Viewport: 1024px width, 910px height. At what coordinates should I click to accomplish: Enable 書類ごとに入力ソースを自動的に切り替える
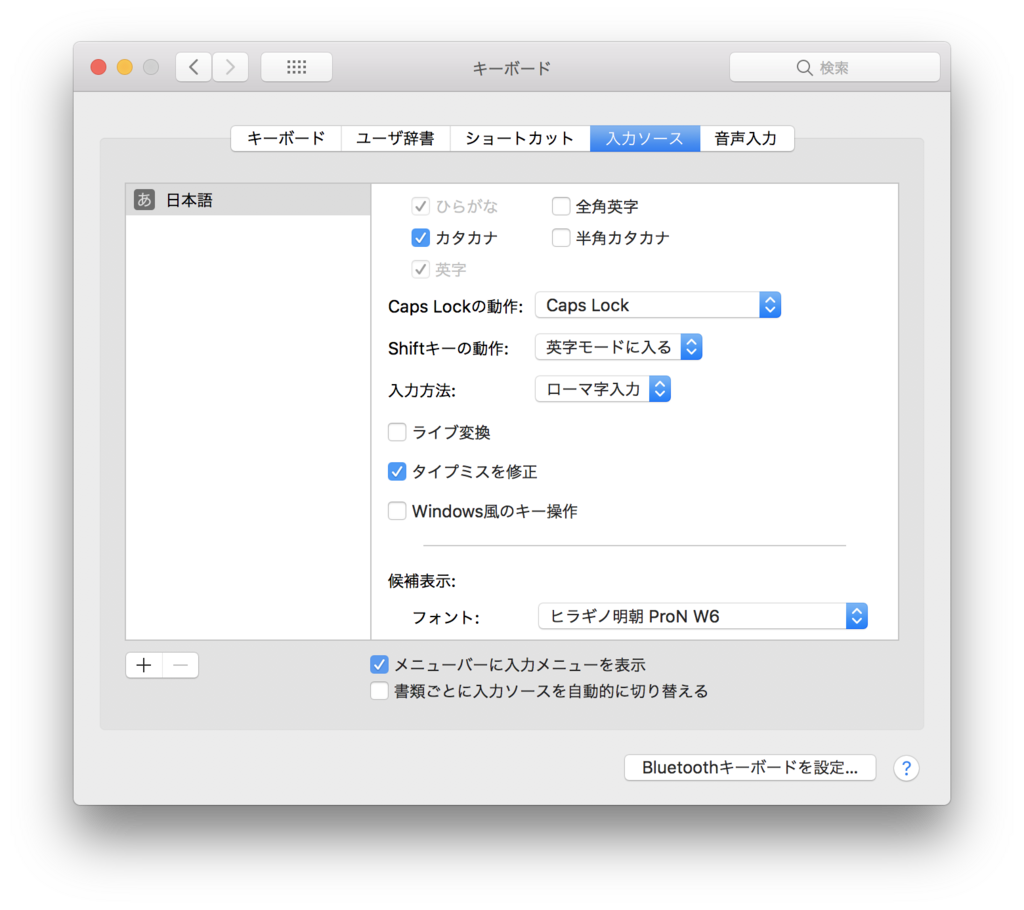pyautogui.click(x=379, y=691)
